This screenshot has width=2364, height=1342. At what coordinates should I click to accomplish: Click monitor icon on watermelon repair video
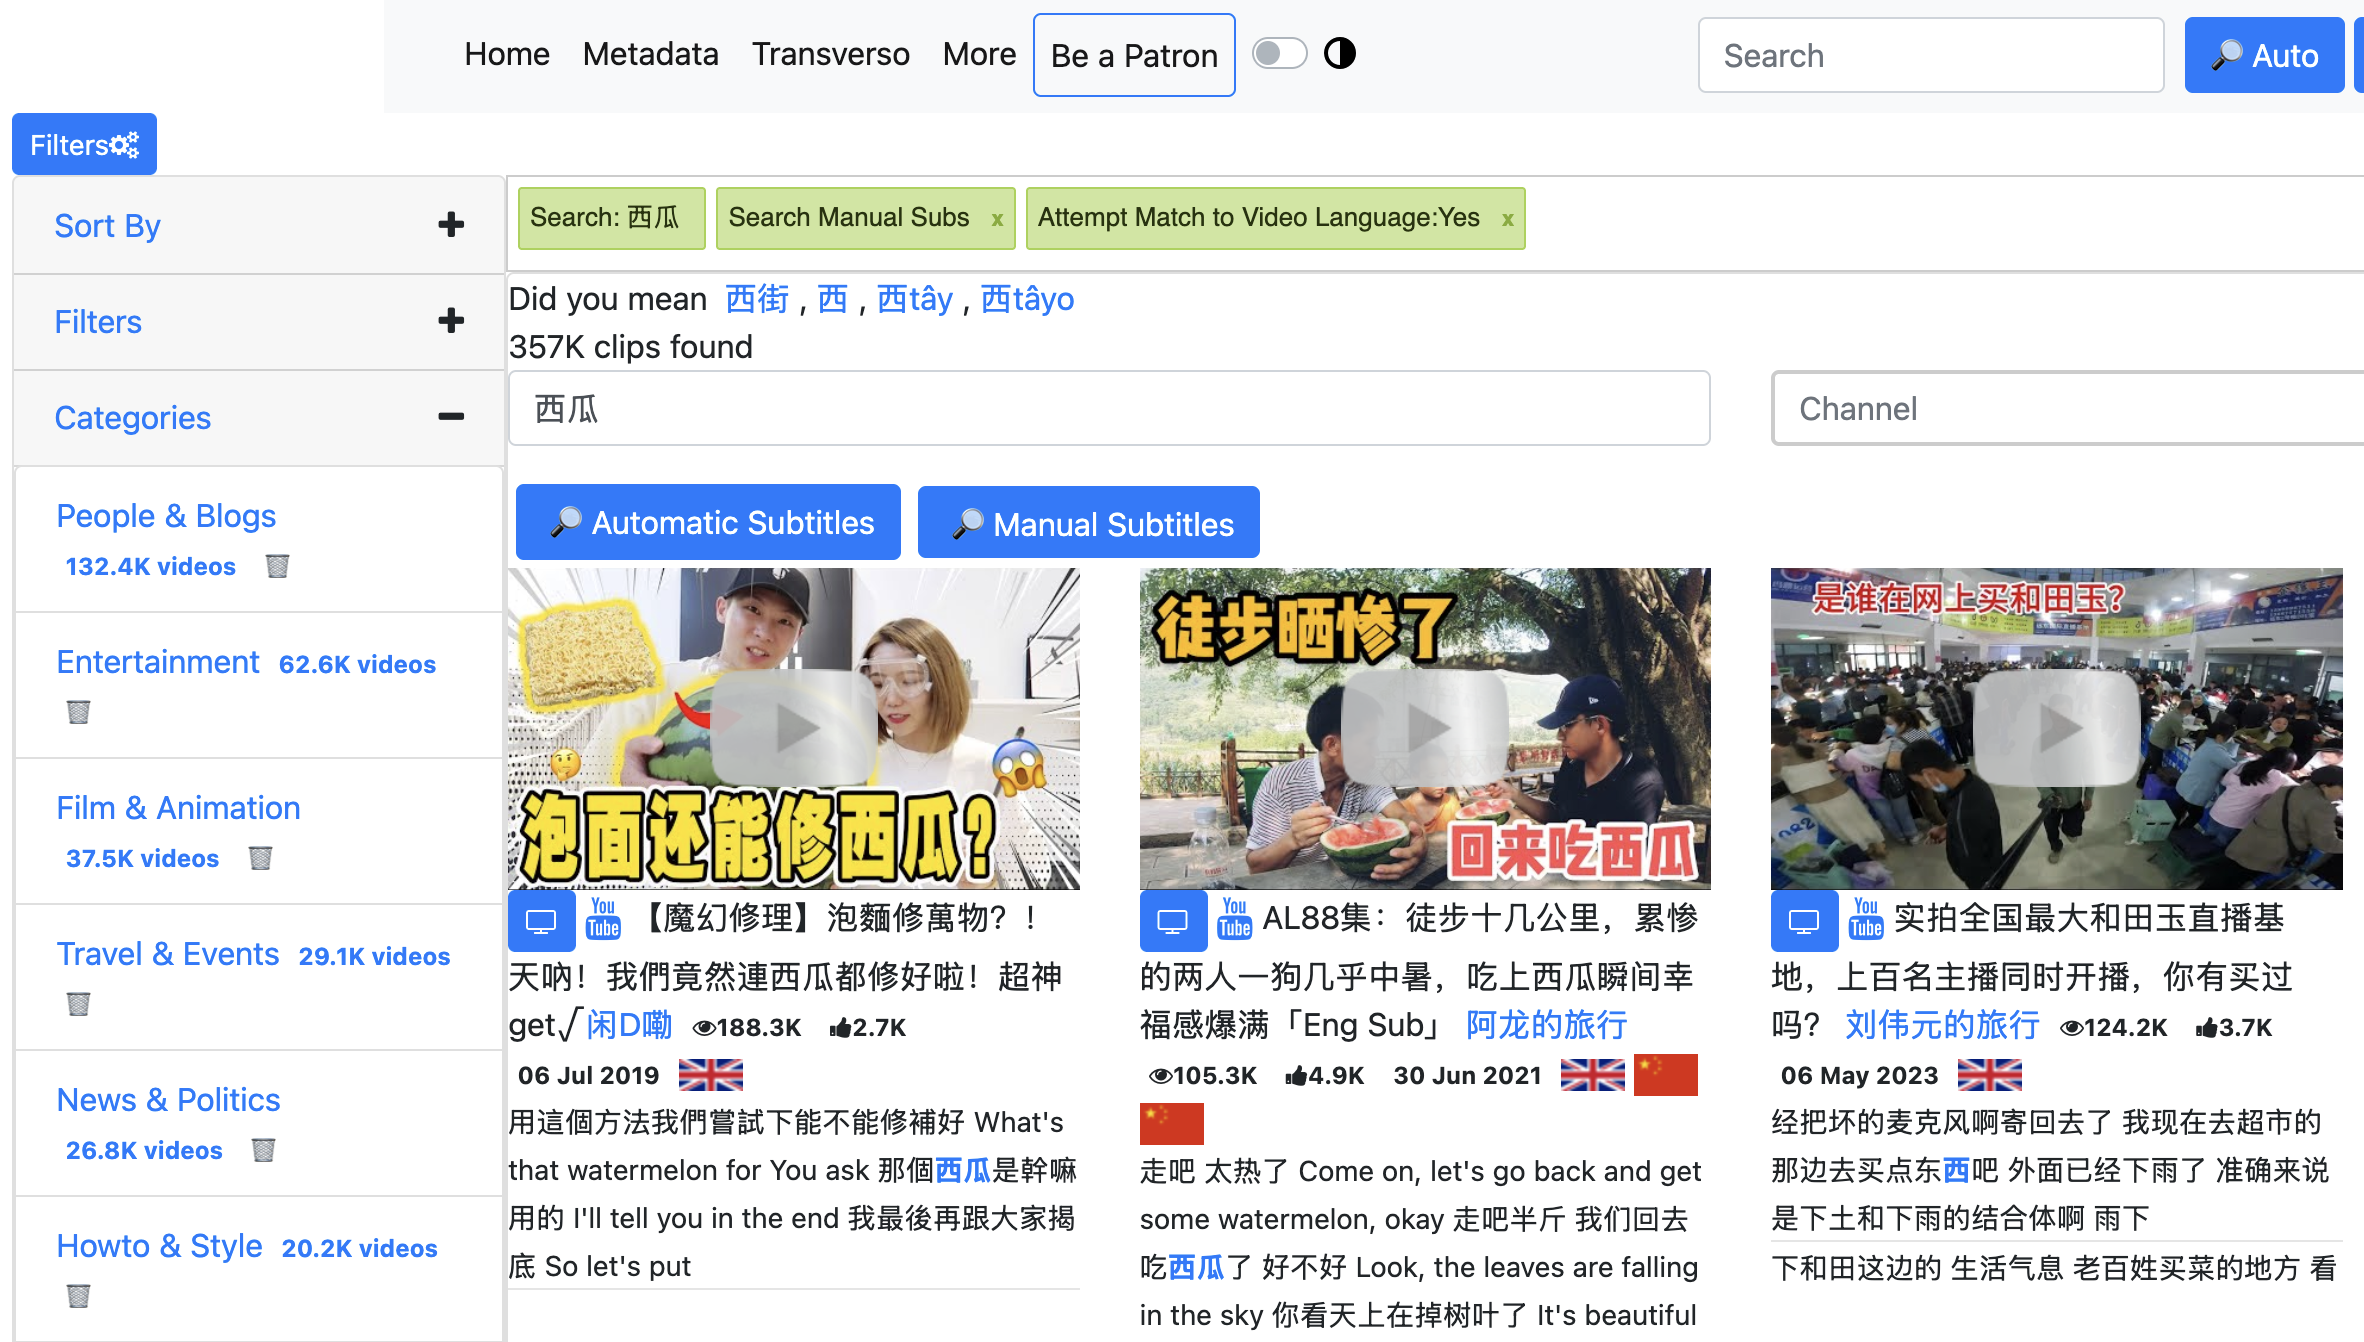click(x=541, y=921)
